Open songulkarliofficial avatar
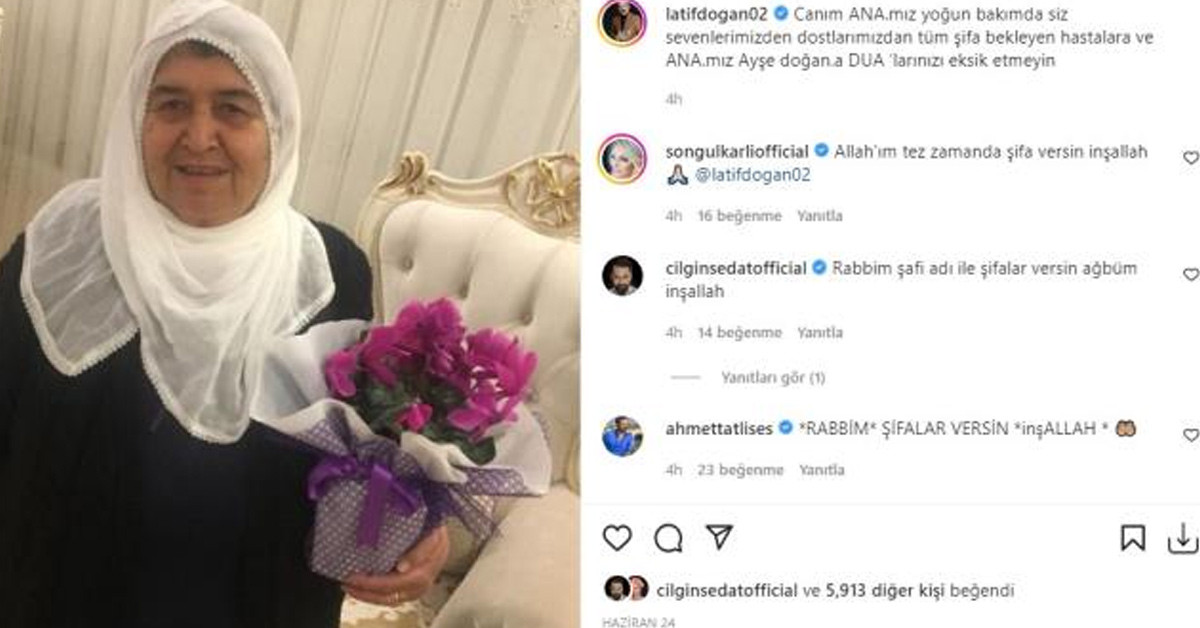The image size is (1200, 628). pyautogui.click(x=622, y=157)
